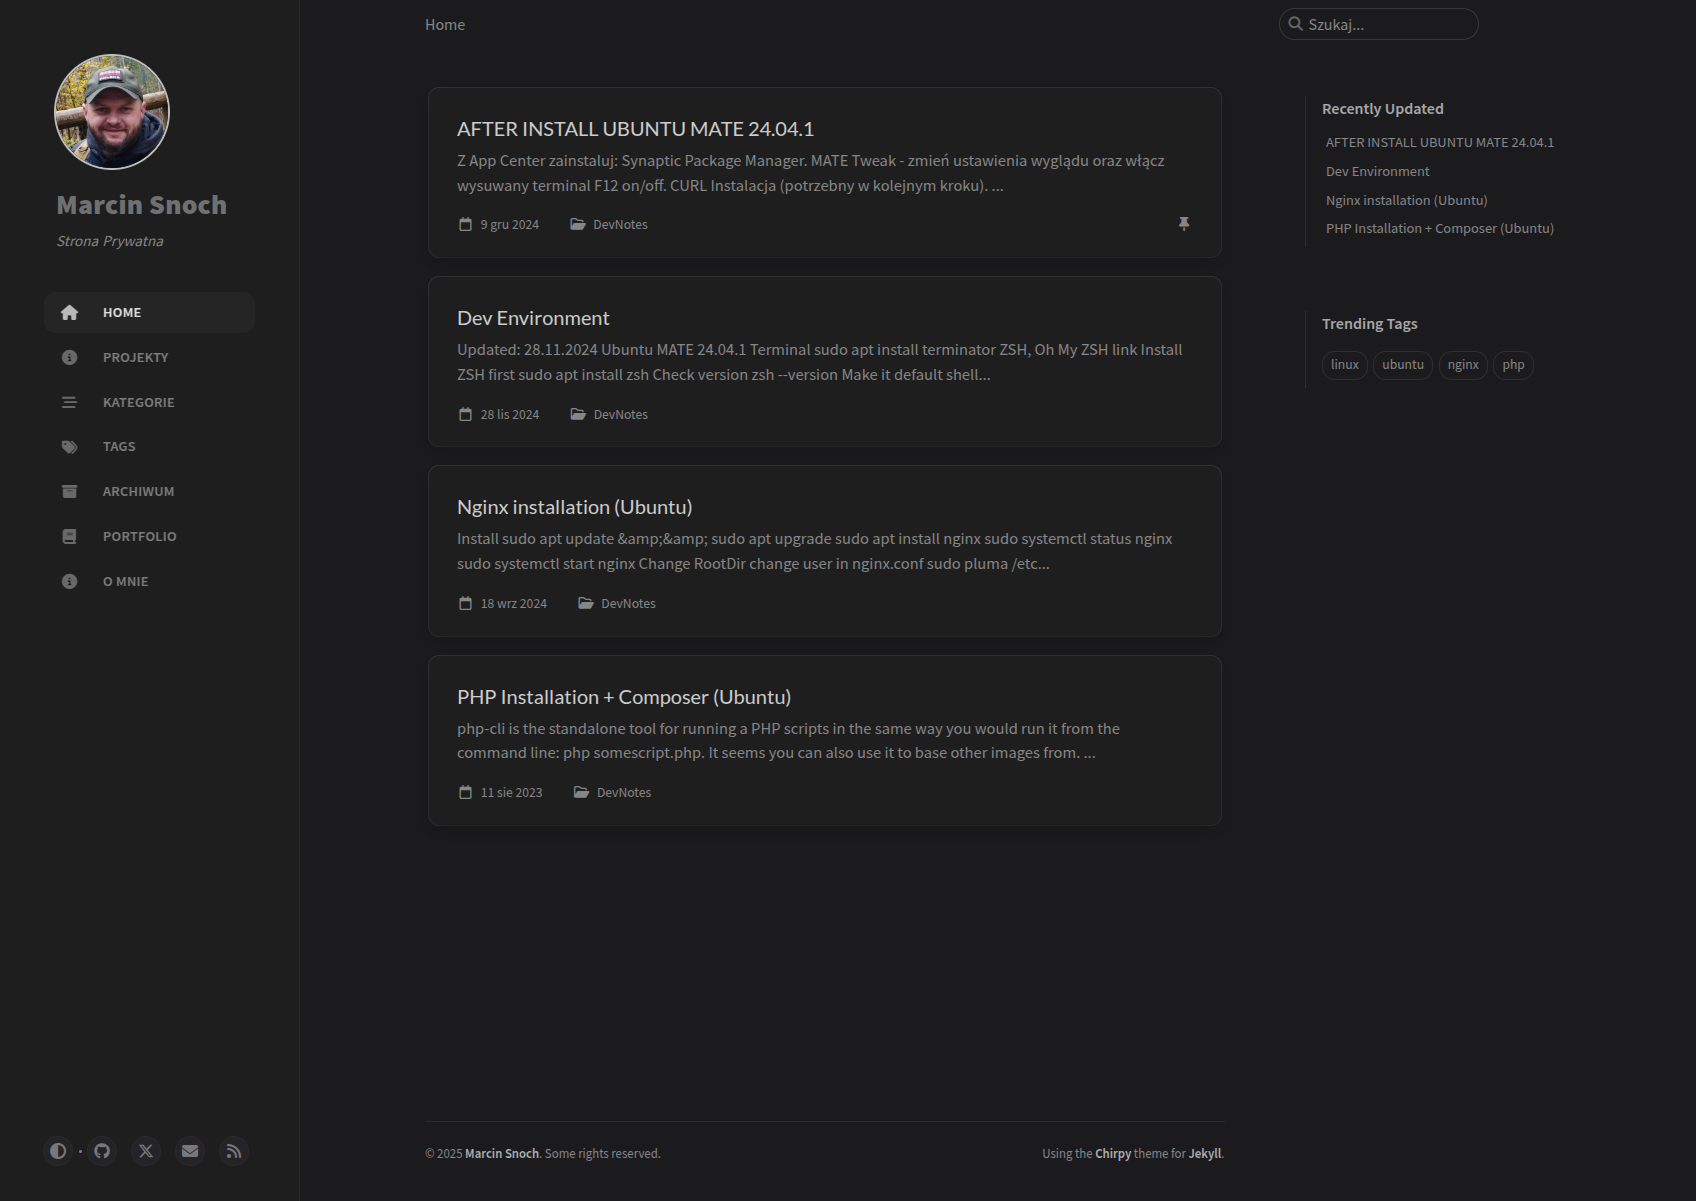The width and height of the screenshot is (1696, 1201).
Task: Open the RSS feed icon
Action: click(234, 1151)
